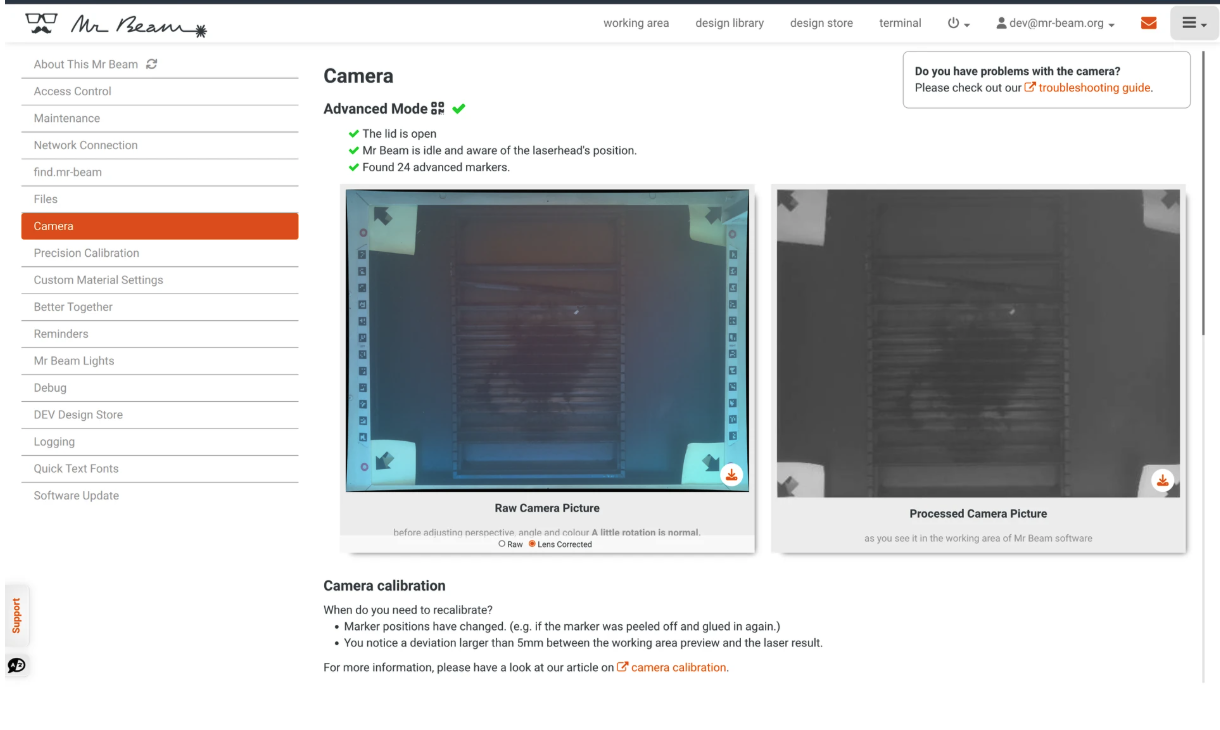Screen dimensions: 1220x730
Task: Open Precision Calibration settings
Action: (x=160, y=253)
